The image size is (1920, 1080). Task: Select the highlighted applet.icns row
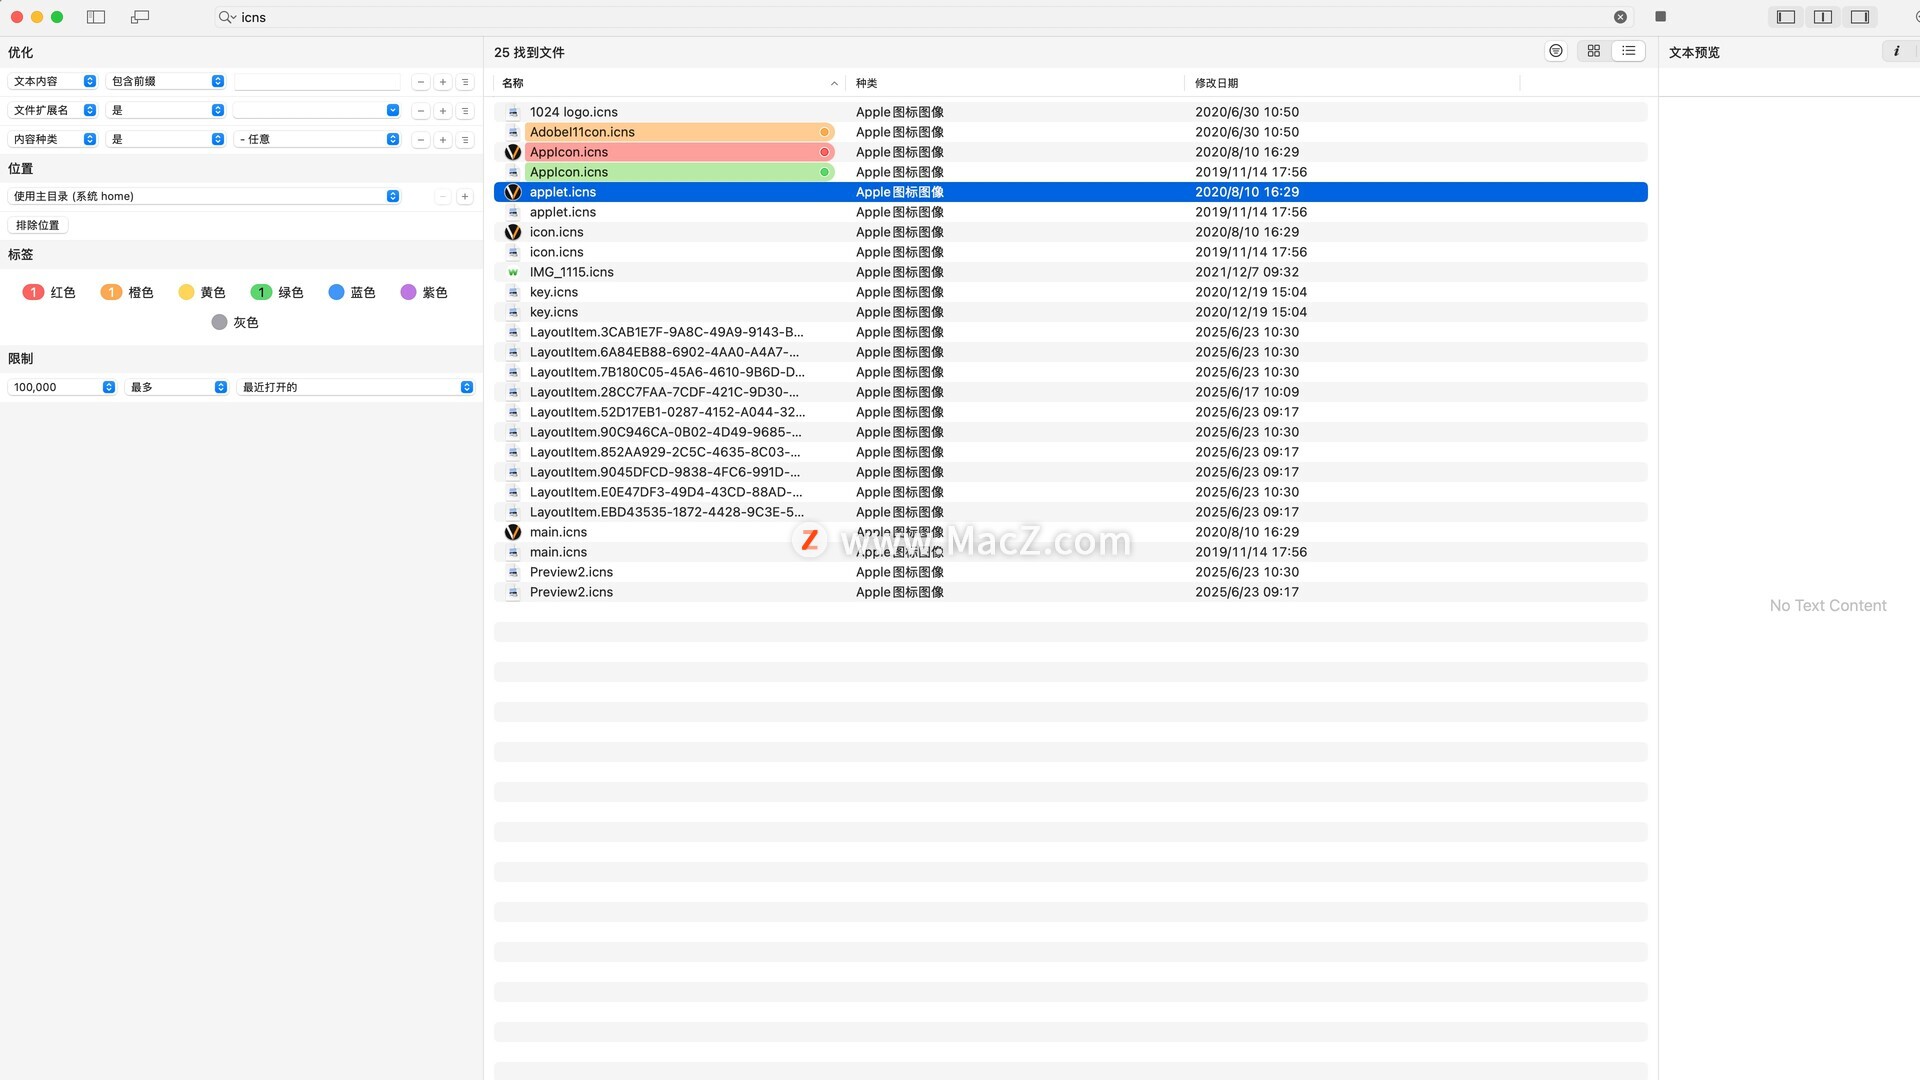coord(1070,192)
